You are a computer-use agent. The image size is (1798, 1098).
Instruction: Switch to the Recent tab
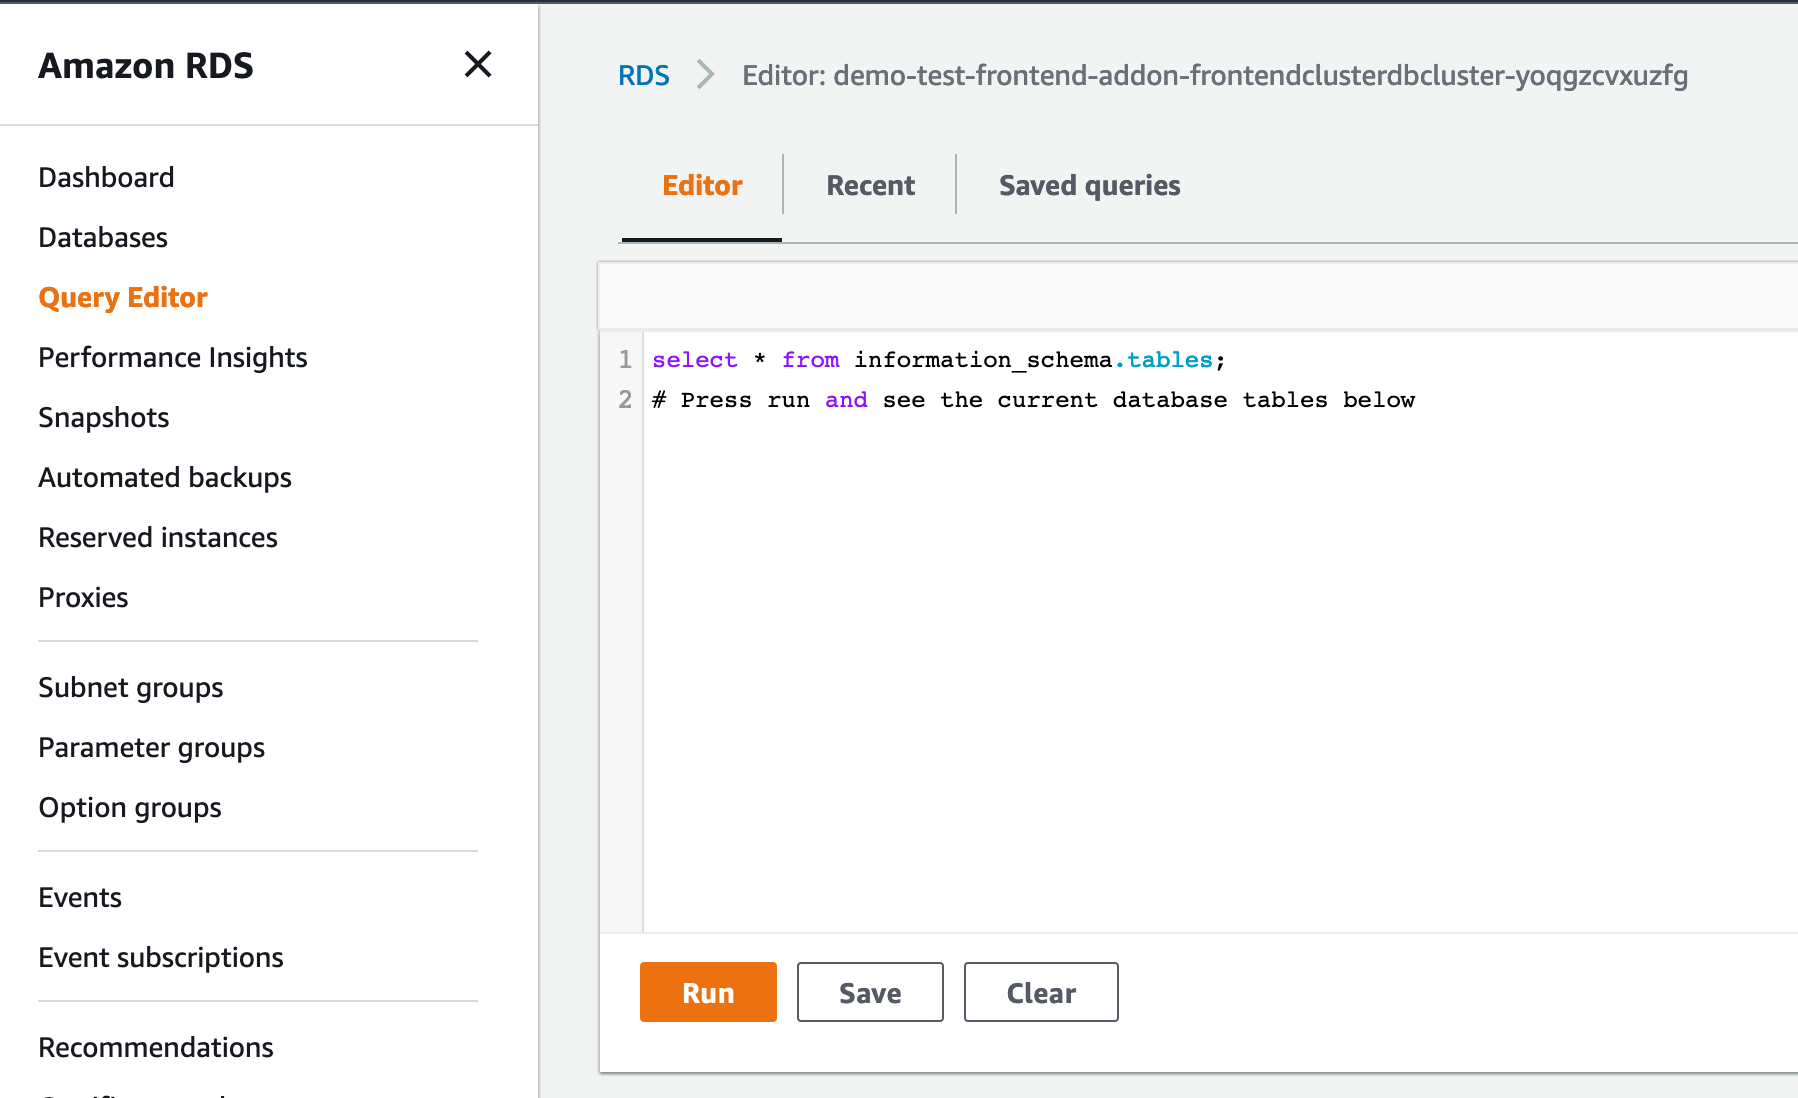coord(870,185)
